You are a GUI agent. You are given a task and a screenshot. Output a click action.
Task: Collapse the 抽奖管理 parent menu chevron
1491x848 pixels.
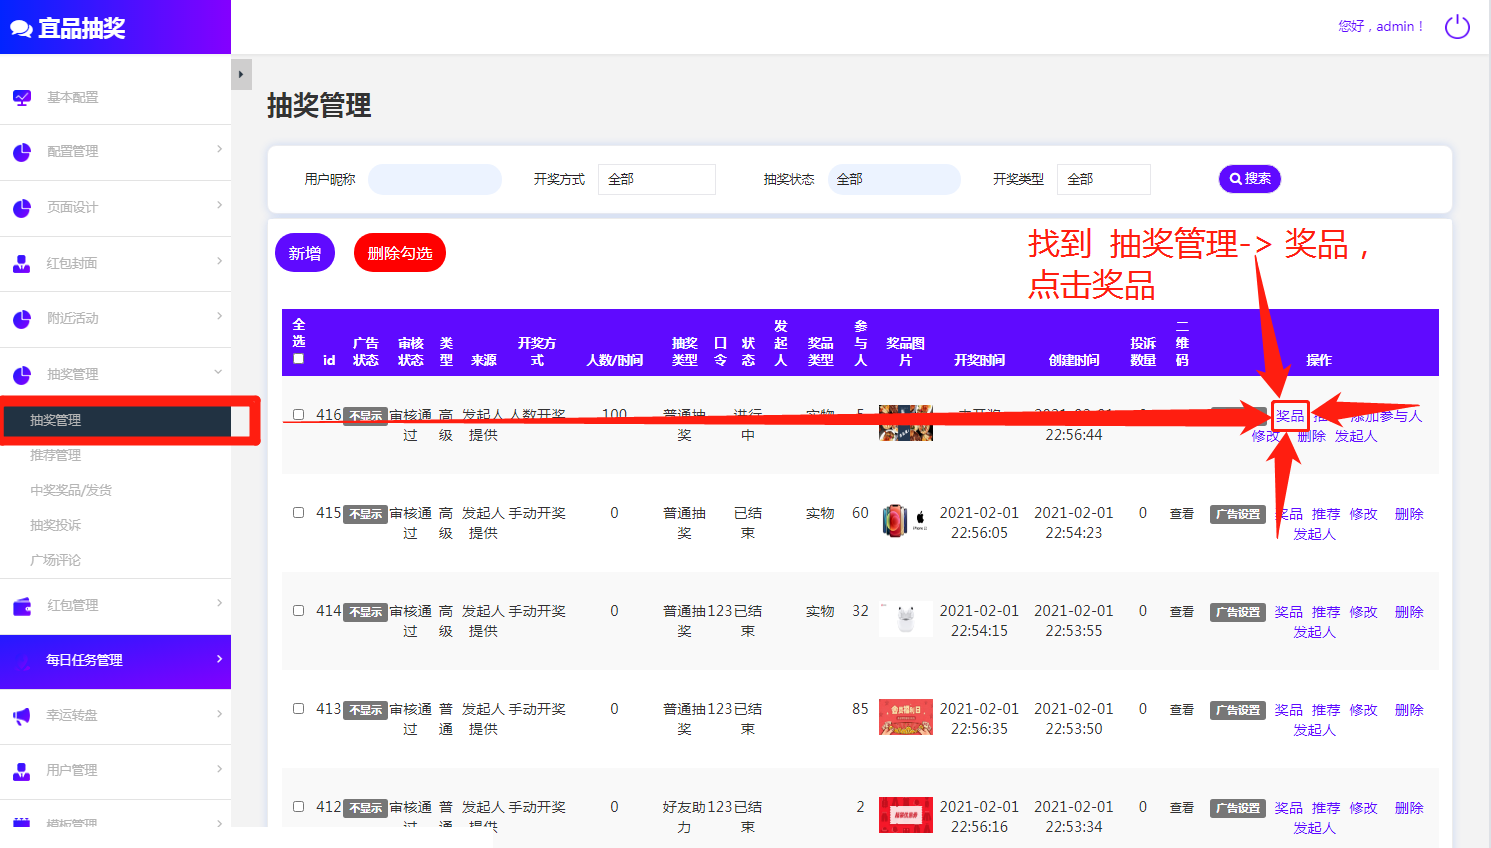219,372
